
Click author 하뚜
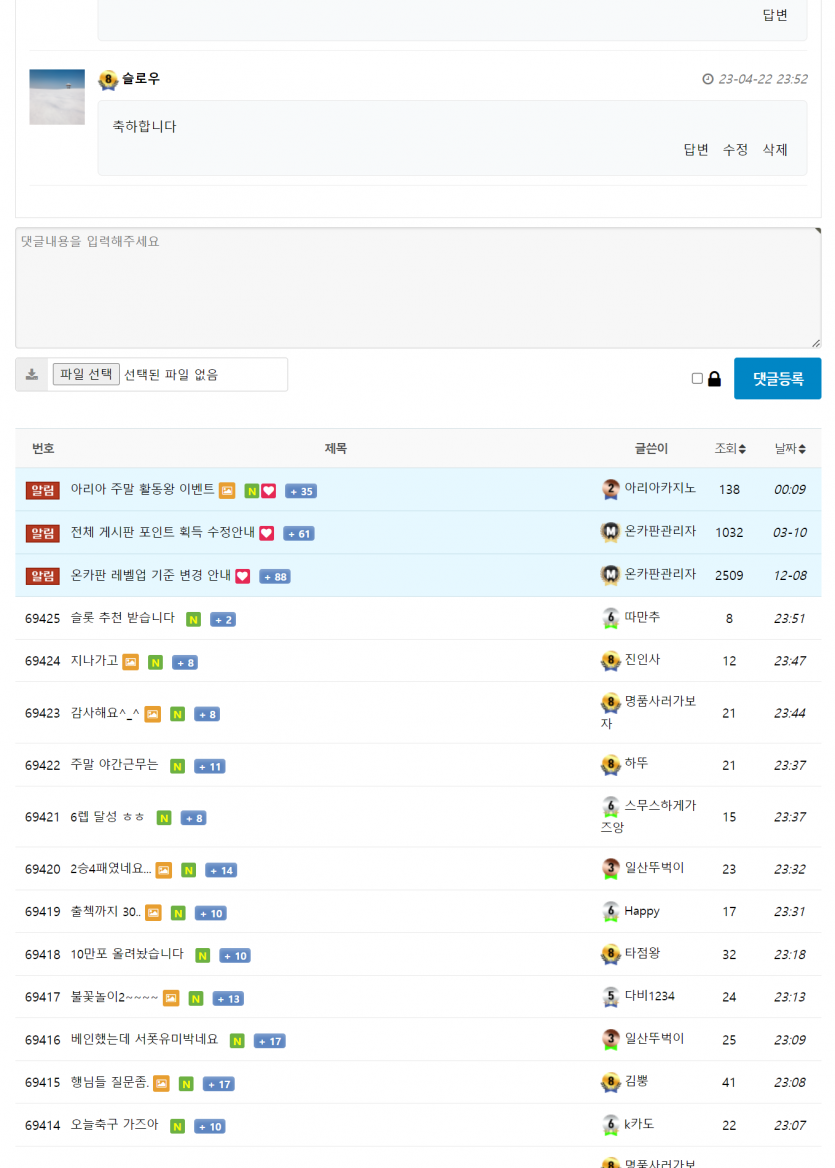point(636,764)
